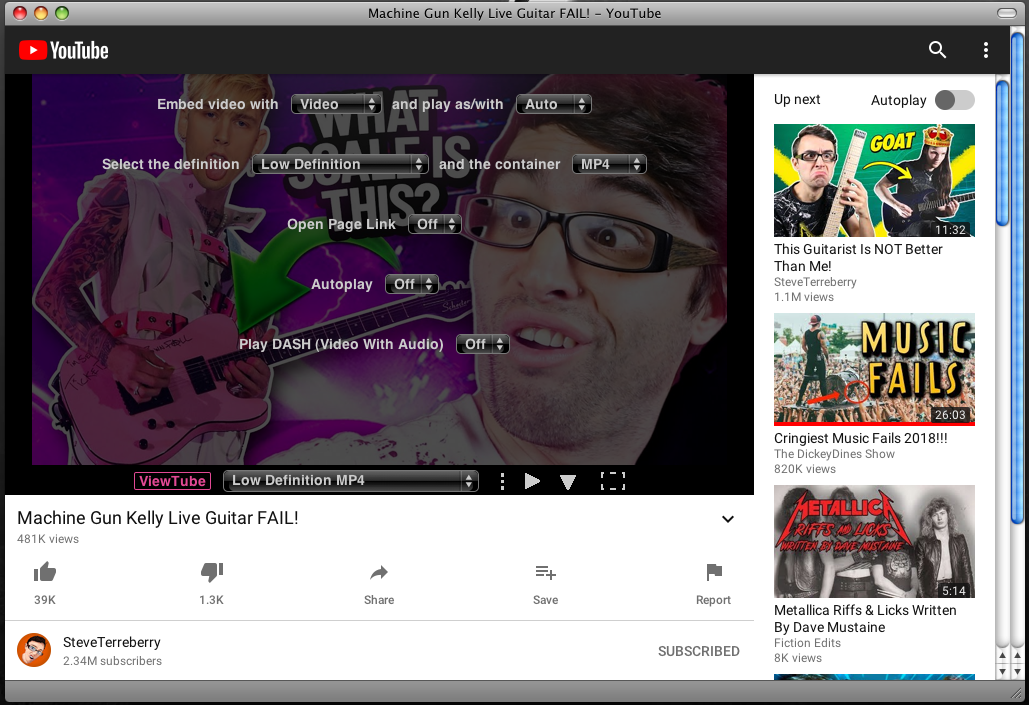
Task: Click the YouTube logo
Action: click(x=63, y=51)
